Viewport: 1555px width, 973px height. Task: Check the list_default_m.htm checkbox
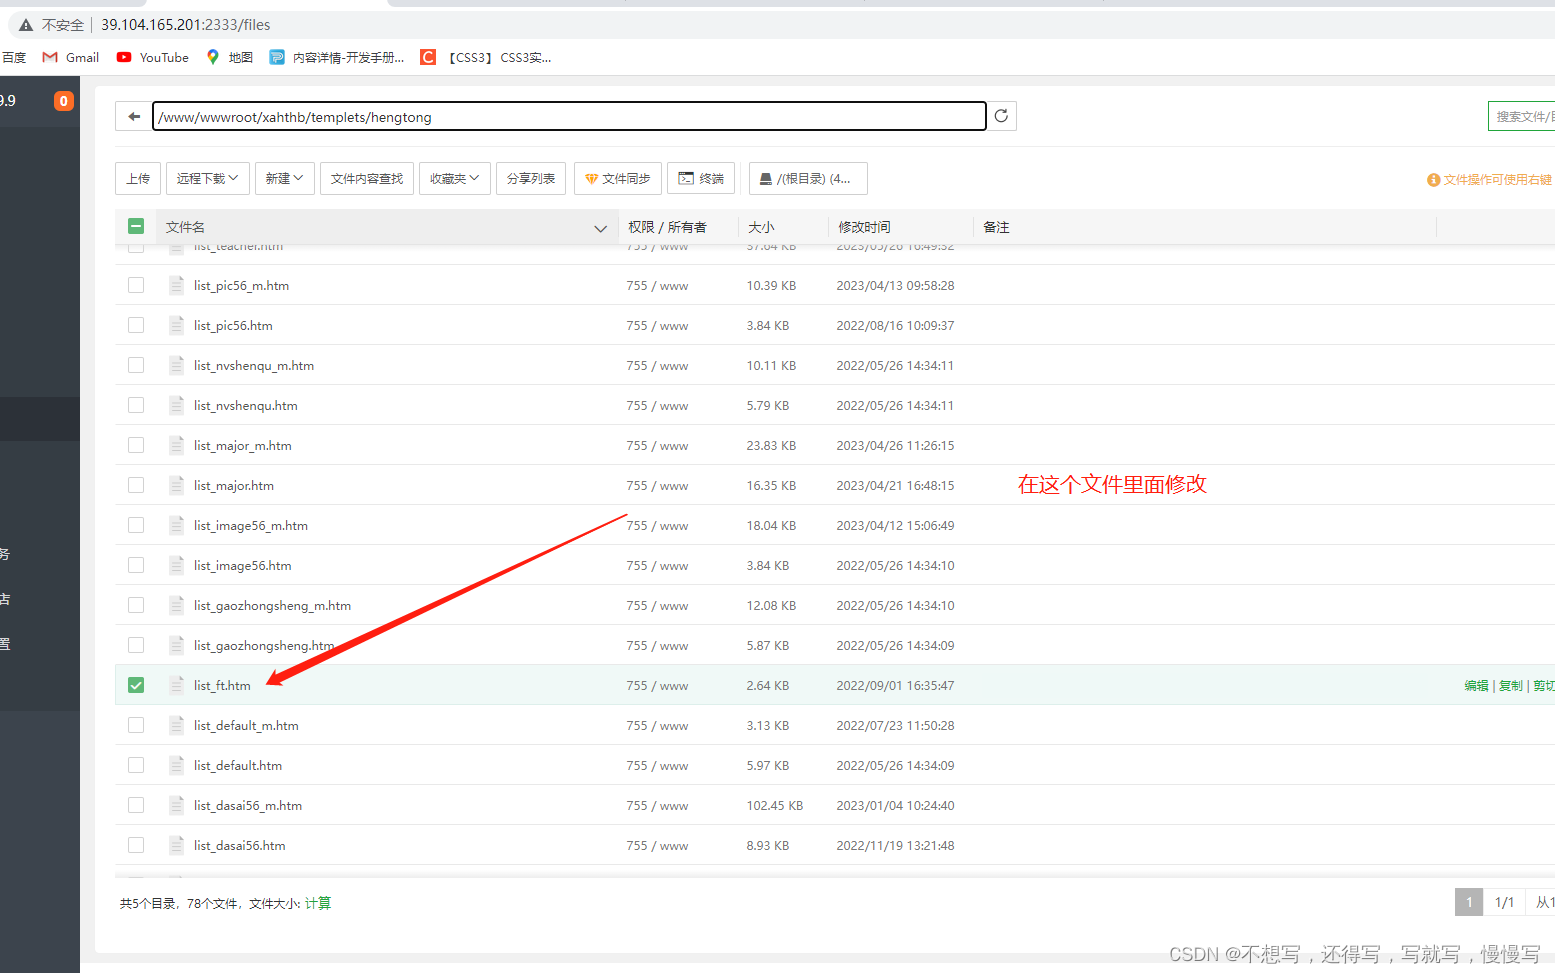(x=136, y=725)
